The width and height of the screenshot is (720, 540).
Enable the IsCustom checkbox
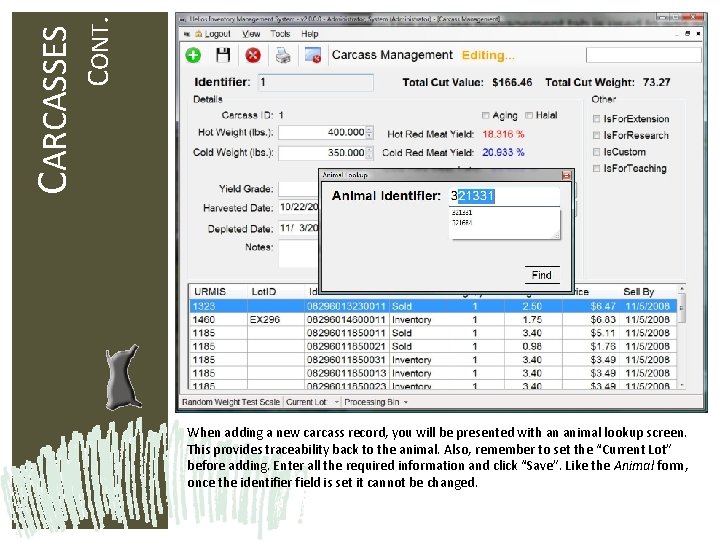pos(596,152)
